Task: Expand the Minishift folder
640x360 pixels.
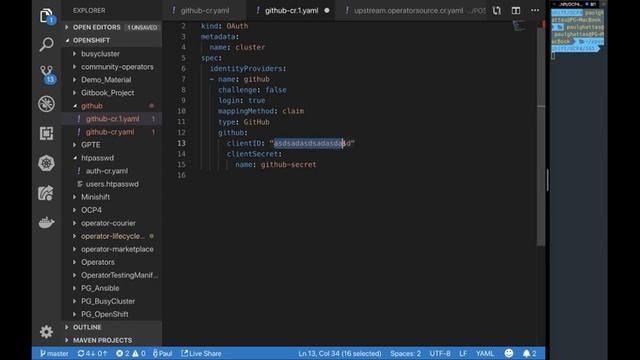Action: [112, 197]
